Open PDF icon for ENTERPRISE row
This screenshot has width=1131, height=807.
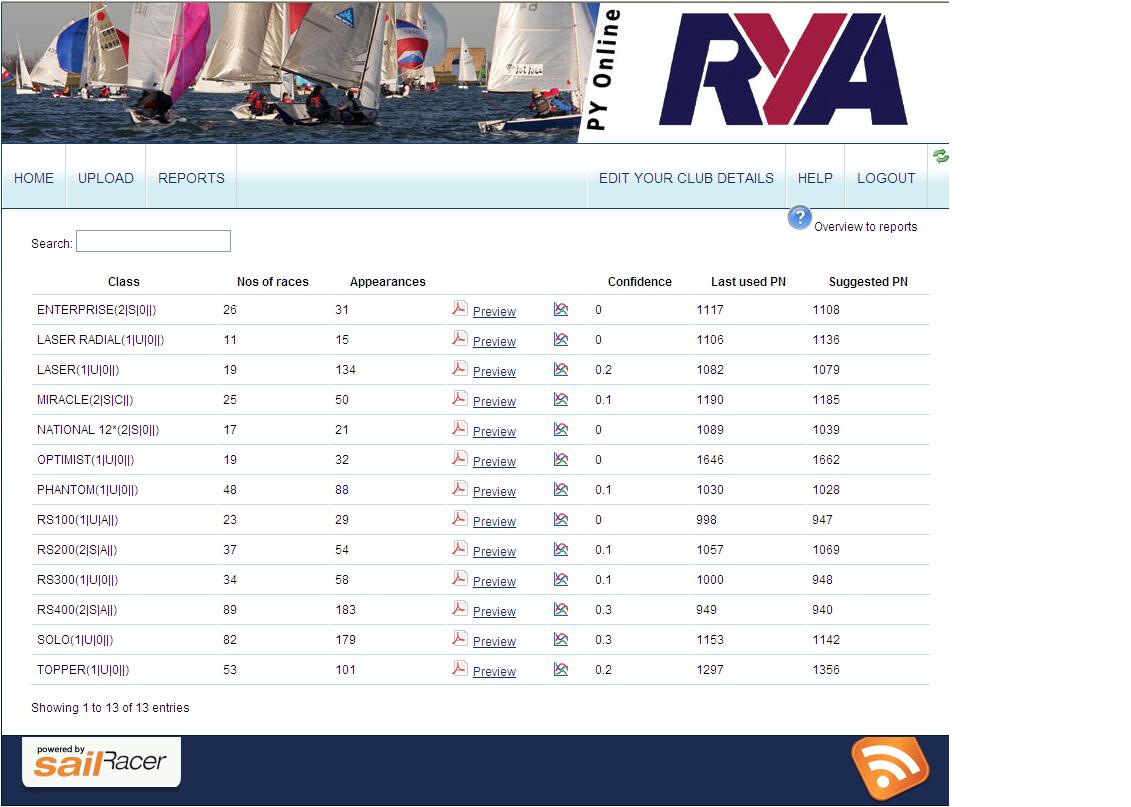pyautogui.click(x=459, y=309)
